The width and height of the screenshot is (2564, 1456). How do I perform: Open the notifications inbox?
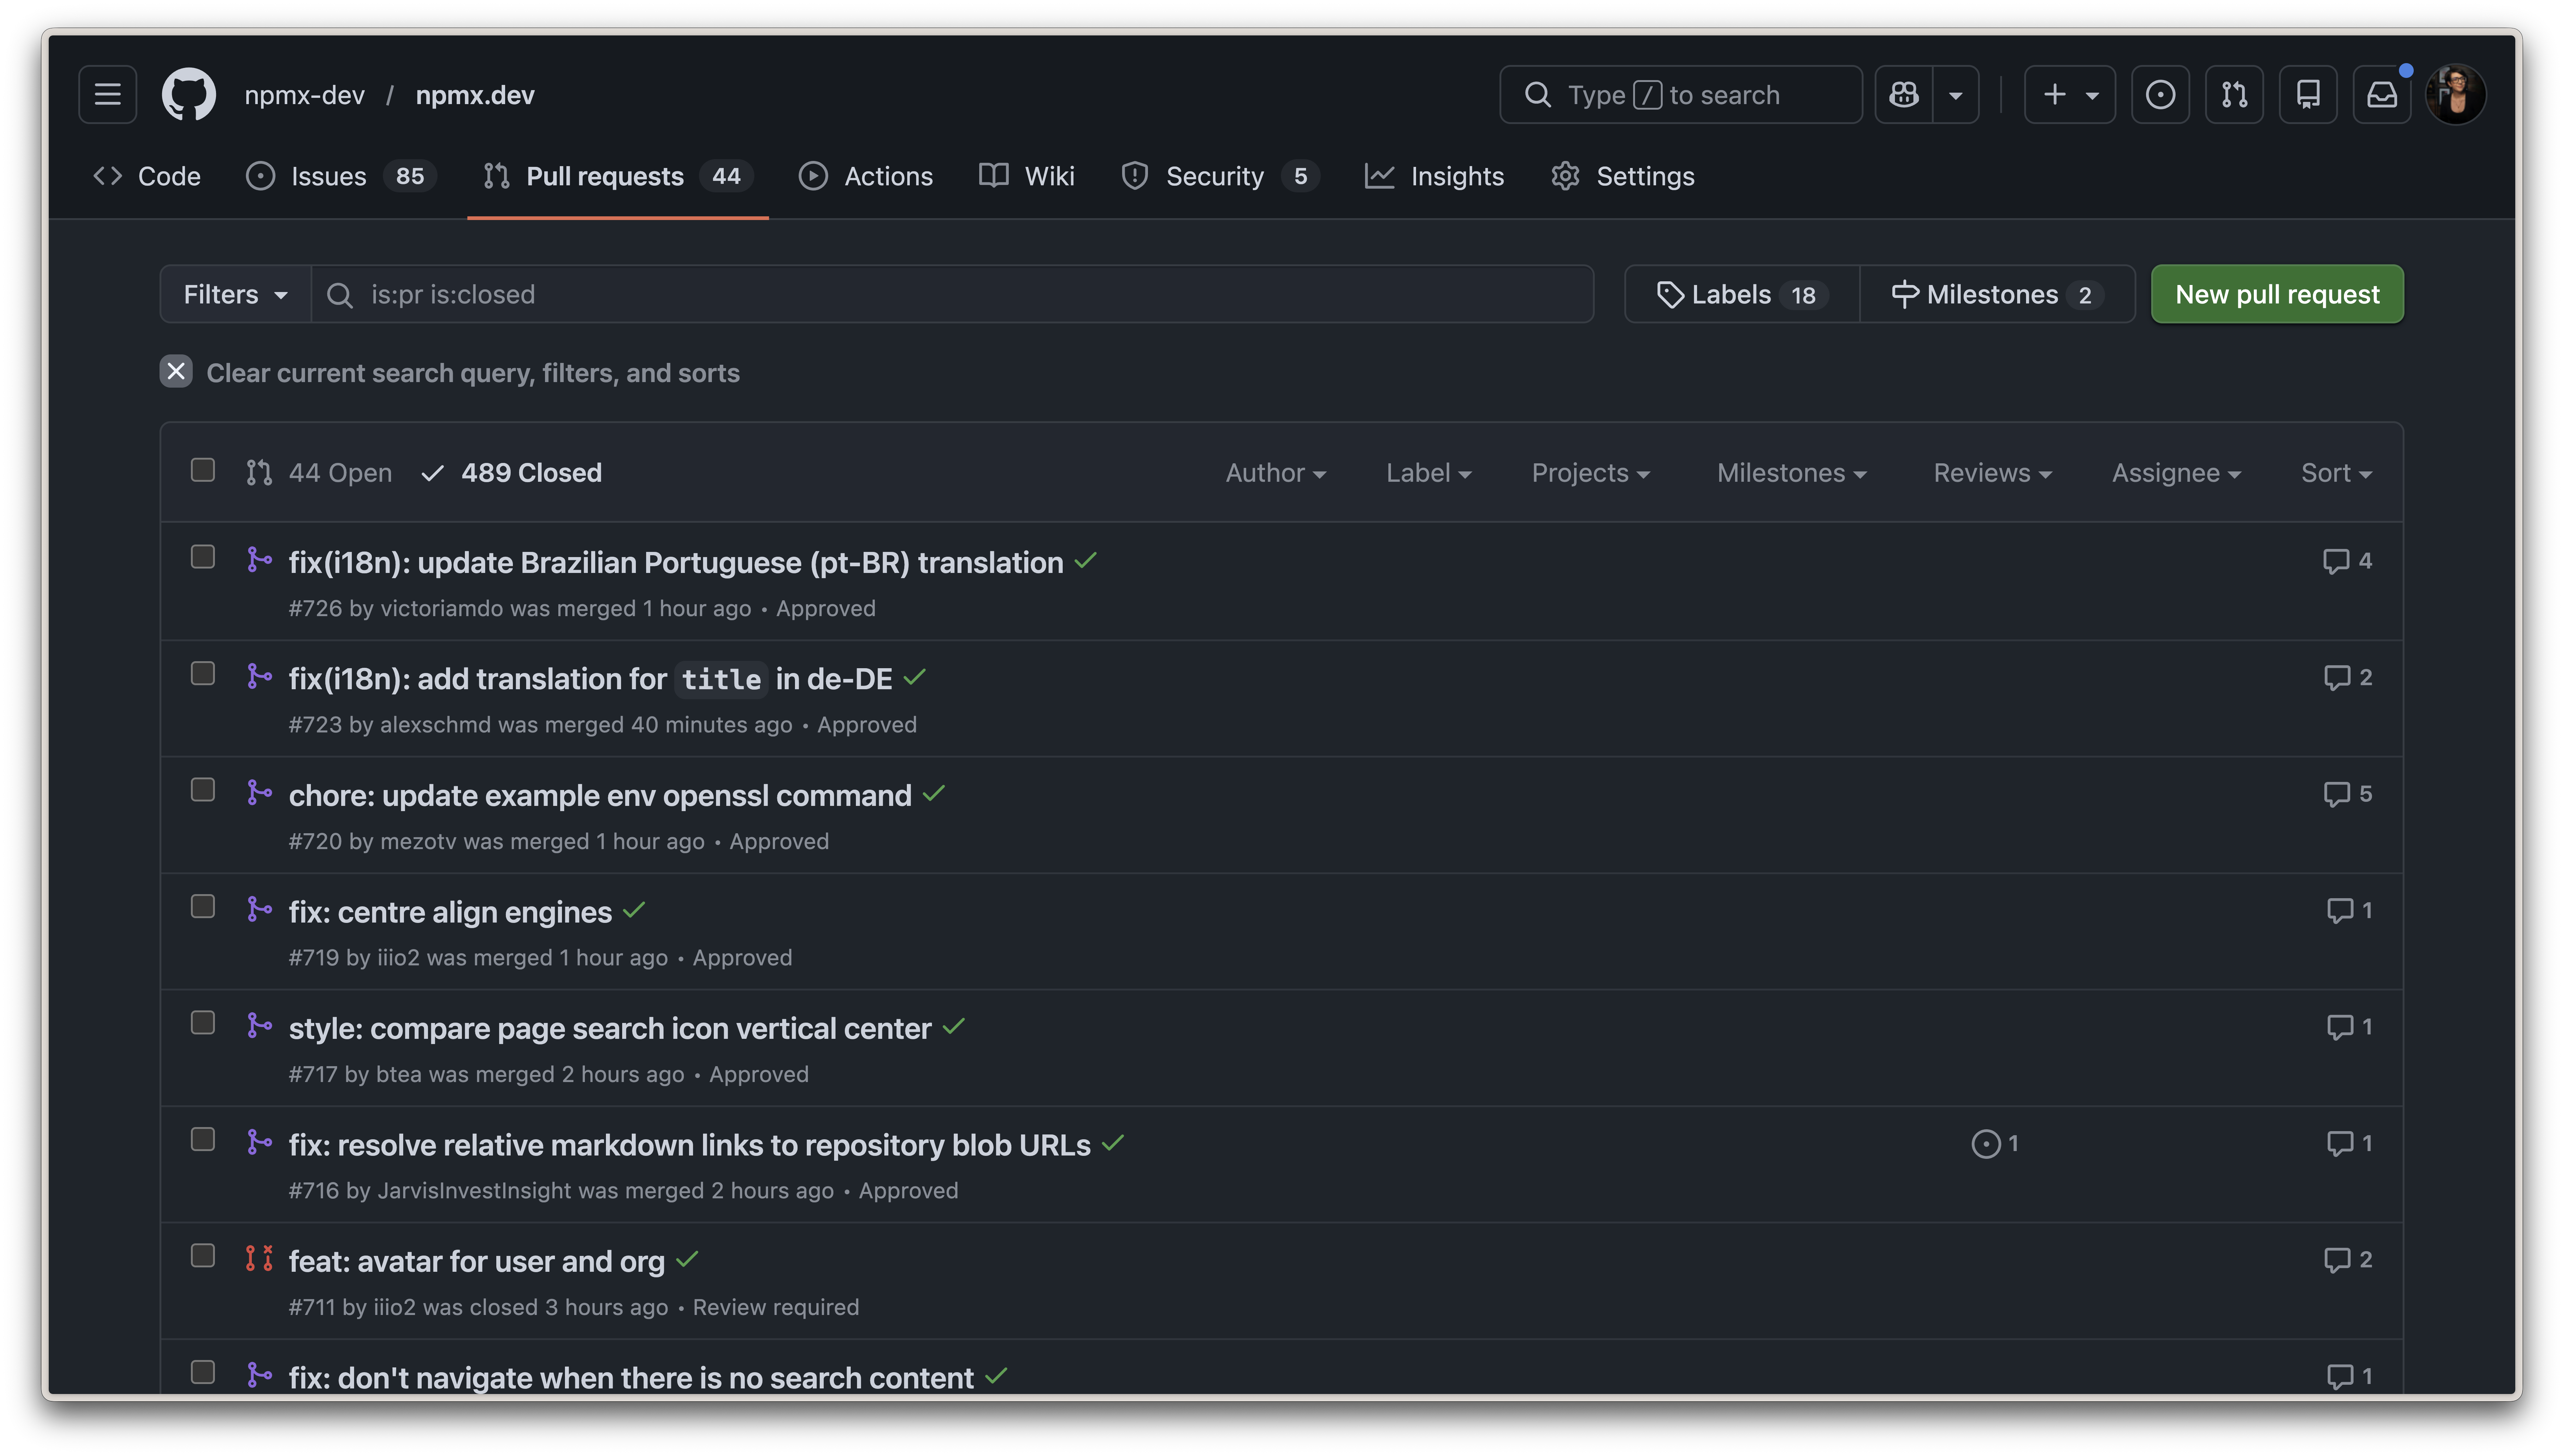2382,94
